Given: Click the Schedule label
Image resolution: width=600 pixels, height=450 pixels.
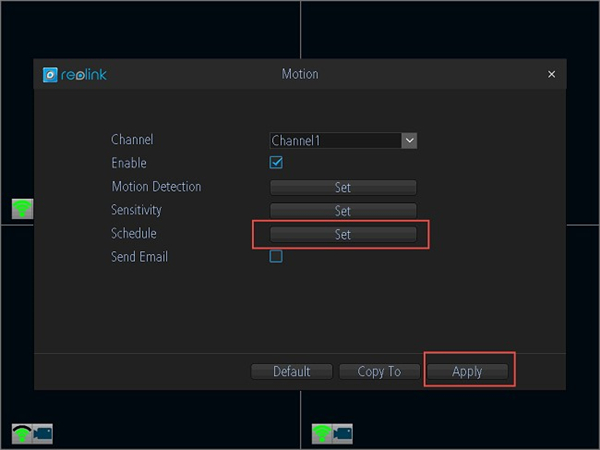Looking at the screenshot, I should (x=134, y=233).
